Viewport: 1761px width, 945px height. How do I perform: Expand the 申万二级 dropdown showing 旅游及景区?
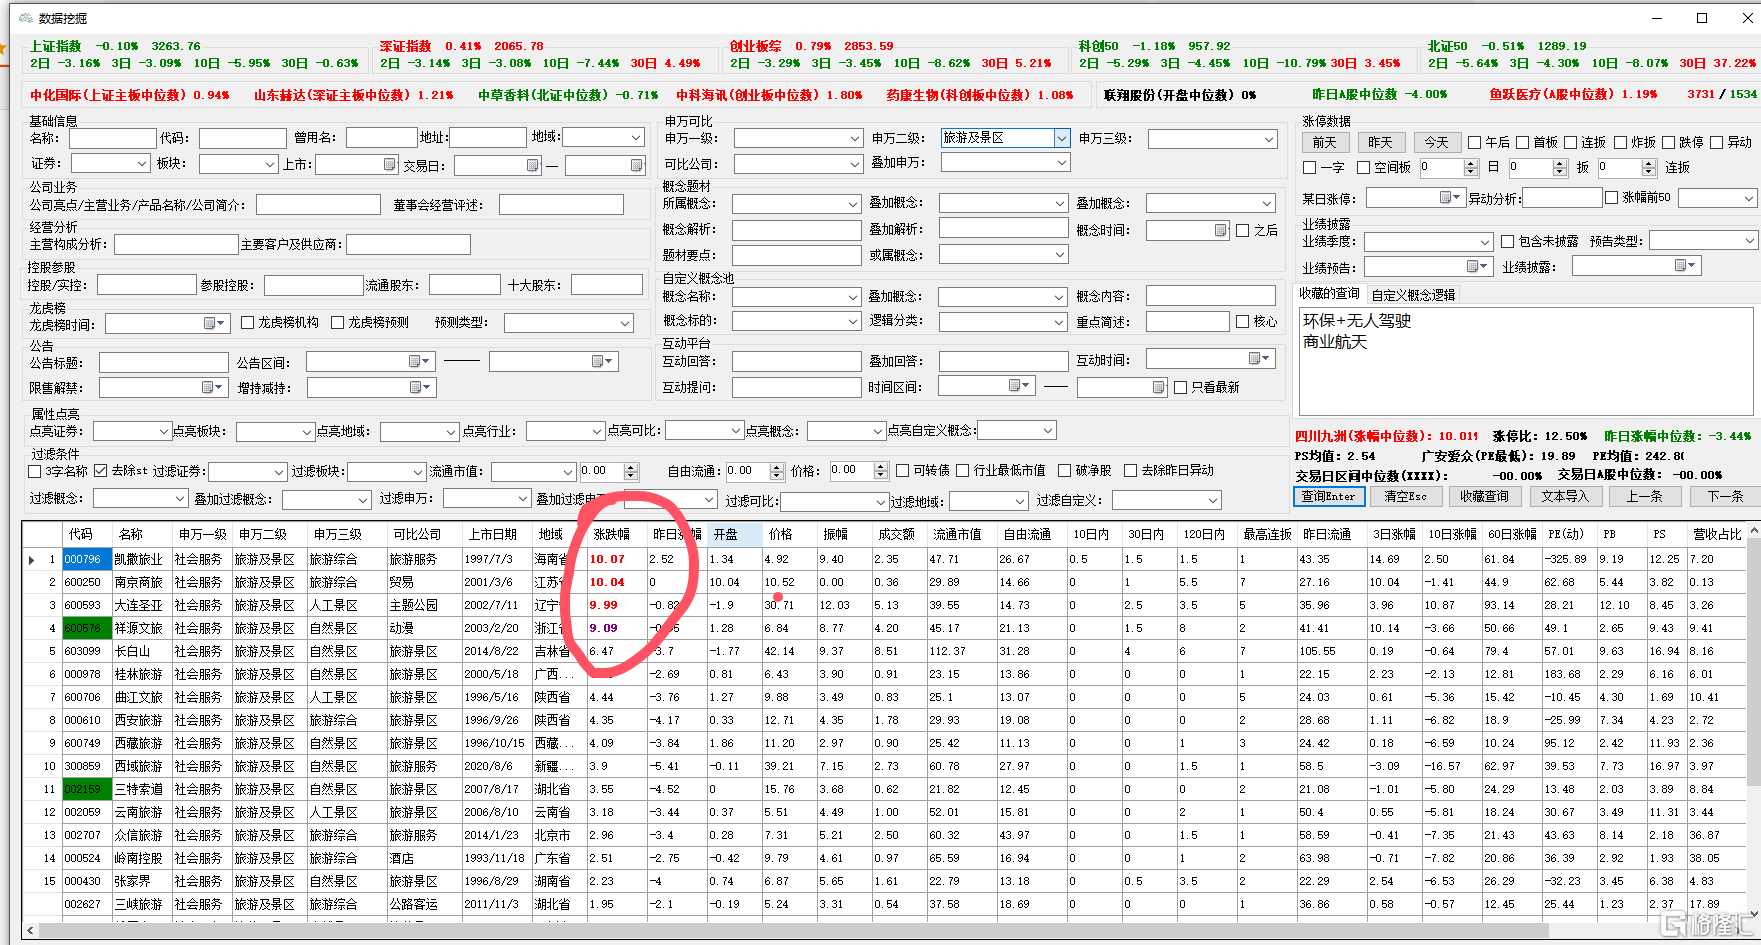(1061, 138)
